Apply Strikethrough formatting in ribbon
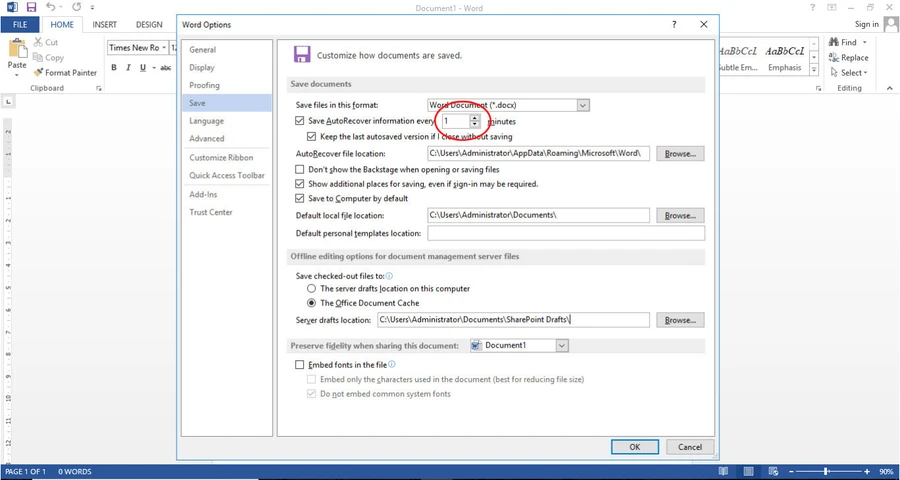This screenshot has width=900, height=480. pyautogui.click(x=166, y=68)
